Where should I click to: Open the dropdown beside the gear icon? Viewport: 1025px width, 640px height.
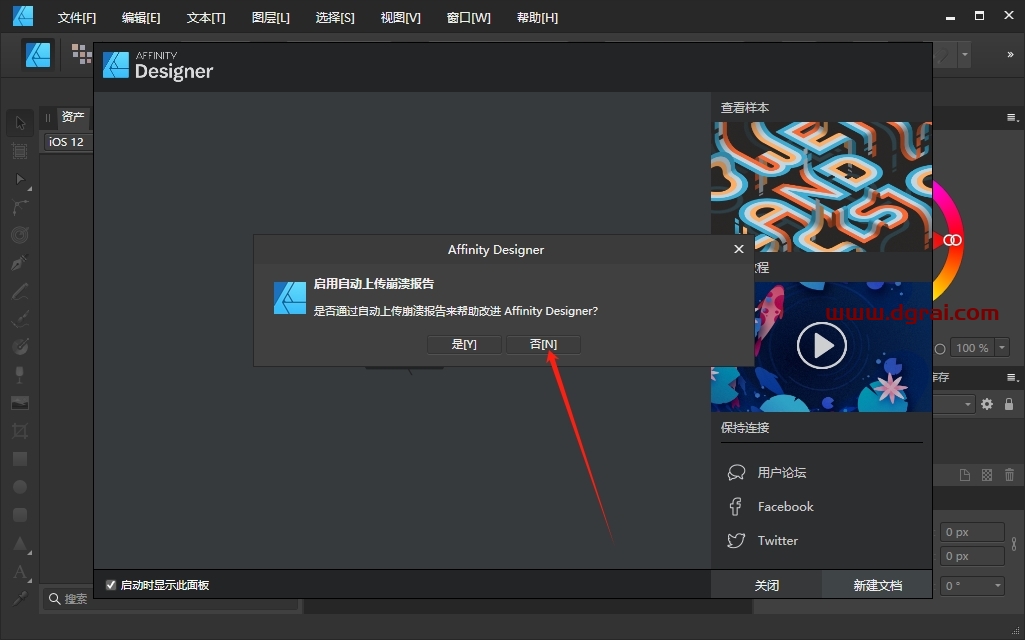968,404
